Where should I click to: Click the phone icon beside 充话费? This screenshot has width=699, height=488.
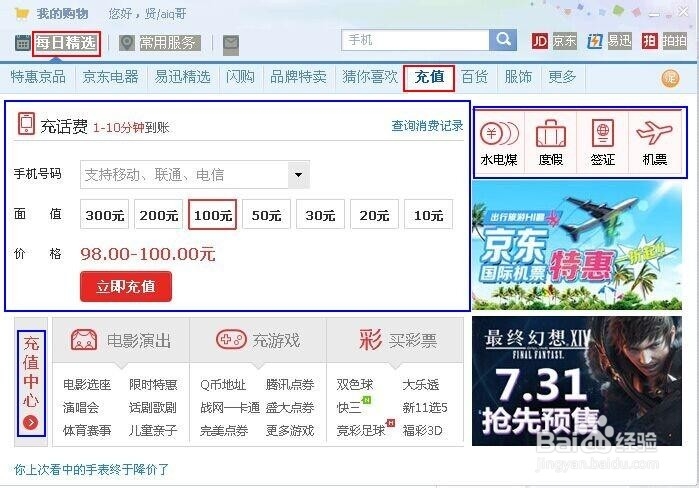point(26,123)
